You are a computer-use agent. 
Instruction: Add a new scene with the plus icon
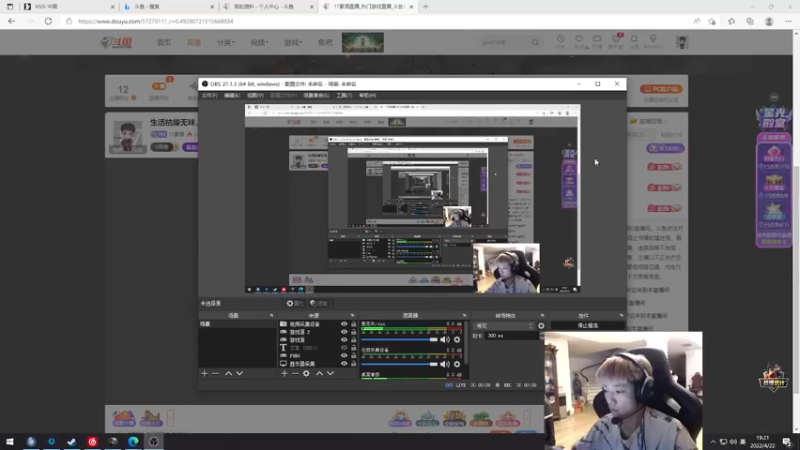[205, 373]
